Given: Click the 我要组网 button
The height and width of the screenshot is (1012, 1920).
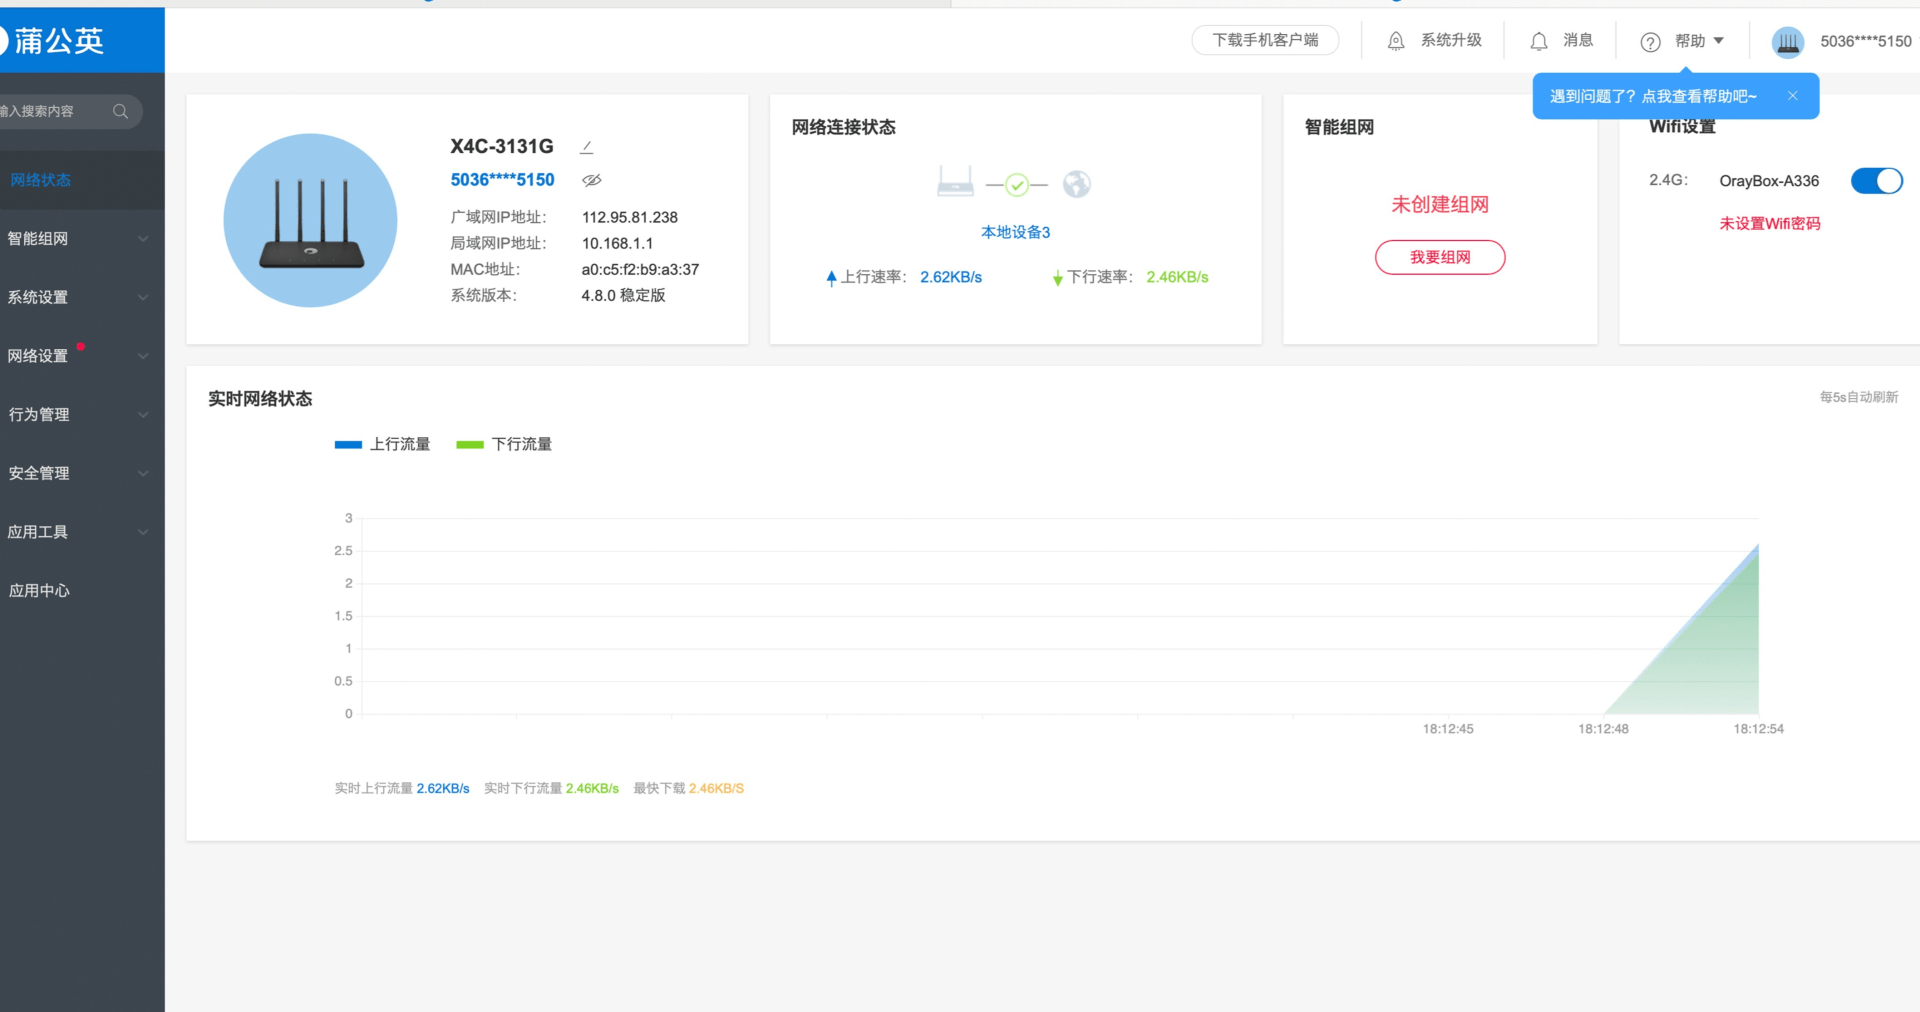Looking at the screenshot, I should [x=1439, y=257].
